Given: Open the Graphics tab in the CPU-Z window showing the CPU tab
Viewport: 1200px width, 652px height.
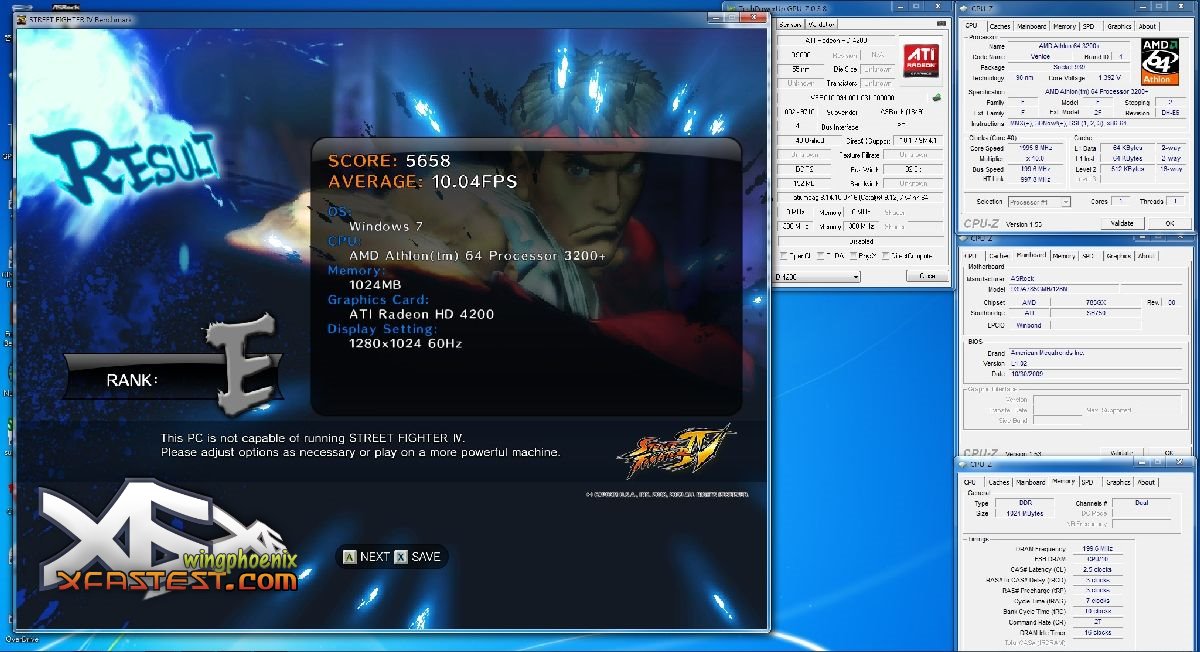Looking at the screenshot, I should [1119, 27].
